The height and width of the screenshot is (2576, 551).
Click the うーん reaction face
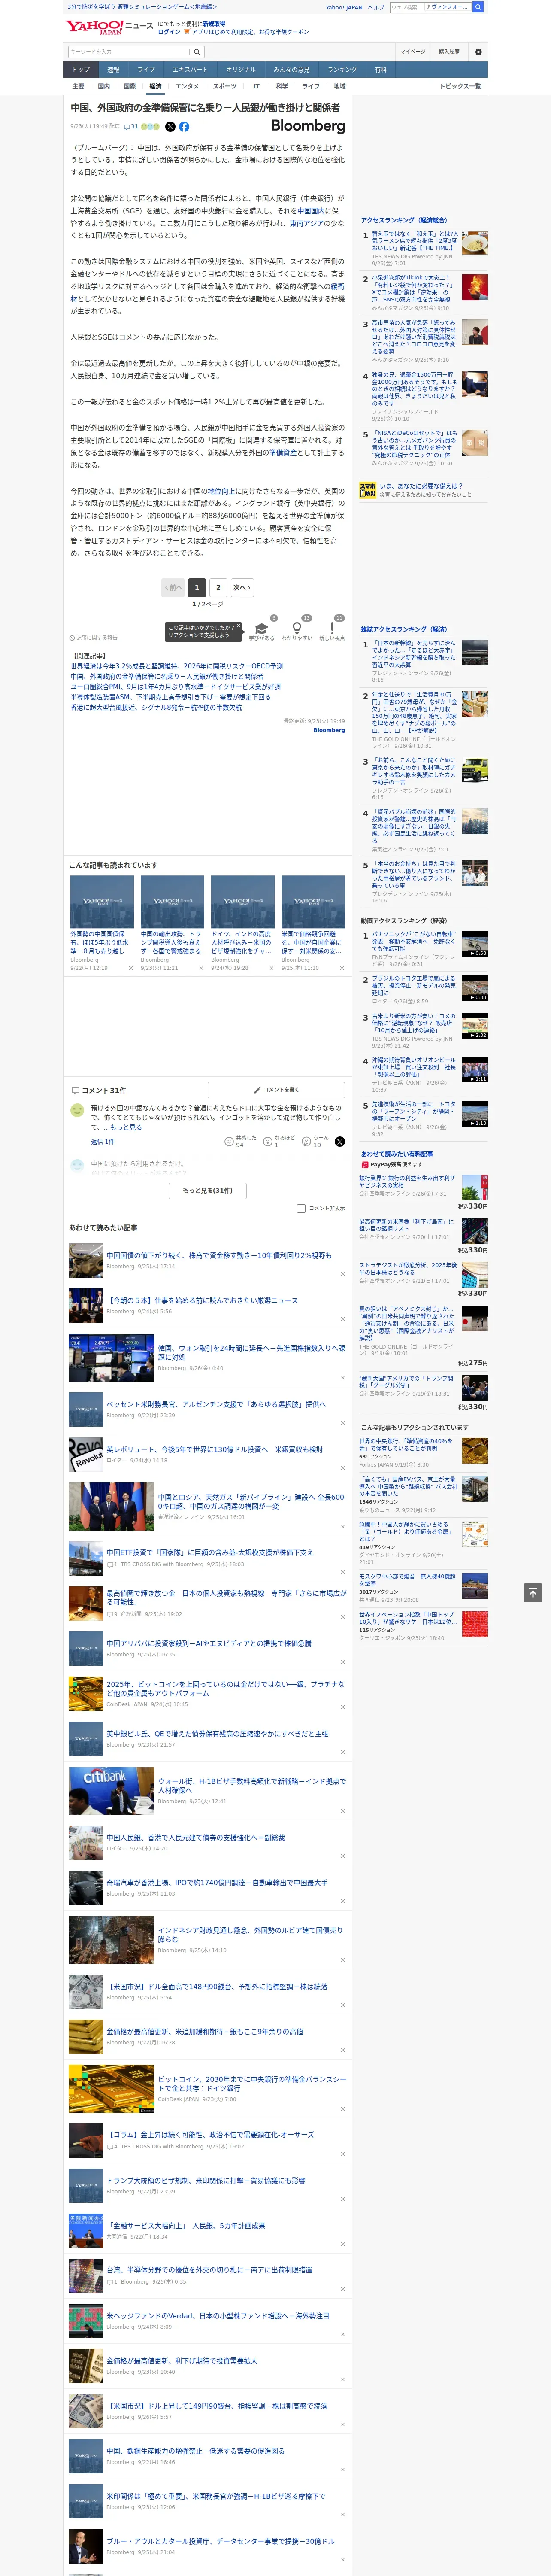(307, 1141)
